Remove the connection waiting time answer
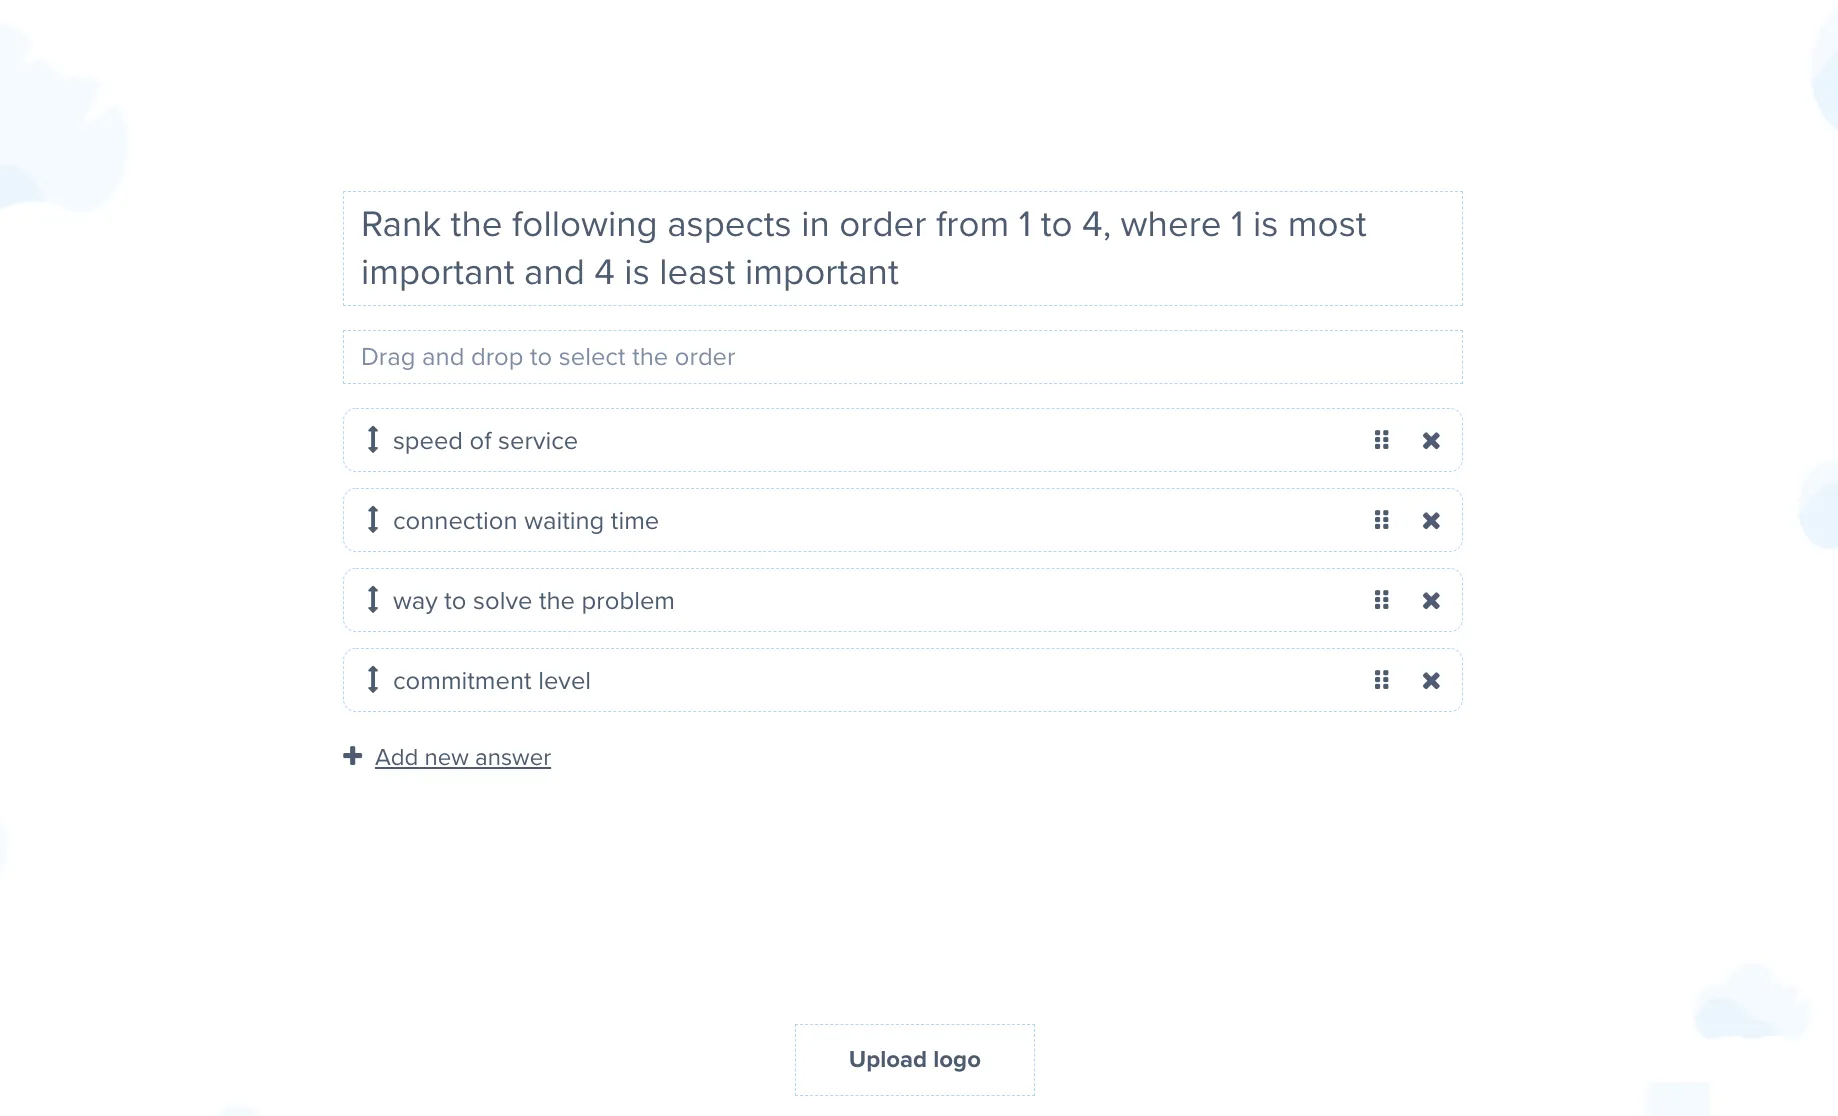The height and width of the screenshot is (1116, 1838). click(x=1431, y=520)
